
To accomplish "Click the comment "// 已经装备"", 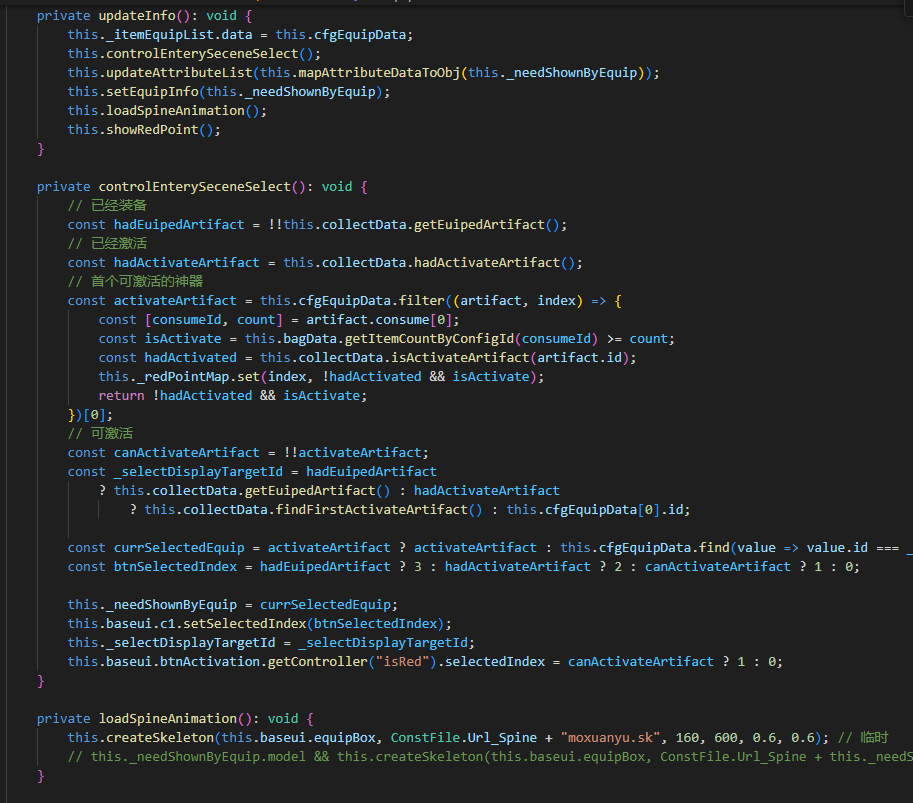I will point(107,206).
